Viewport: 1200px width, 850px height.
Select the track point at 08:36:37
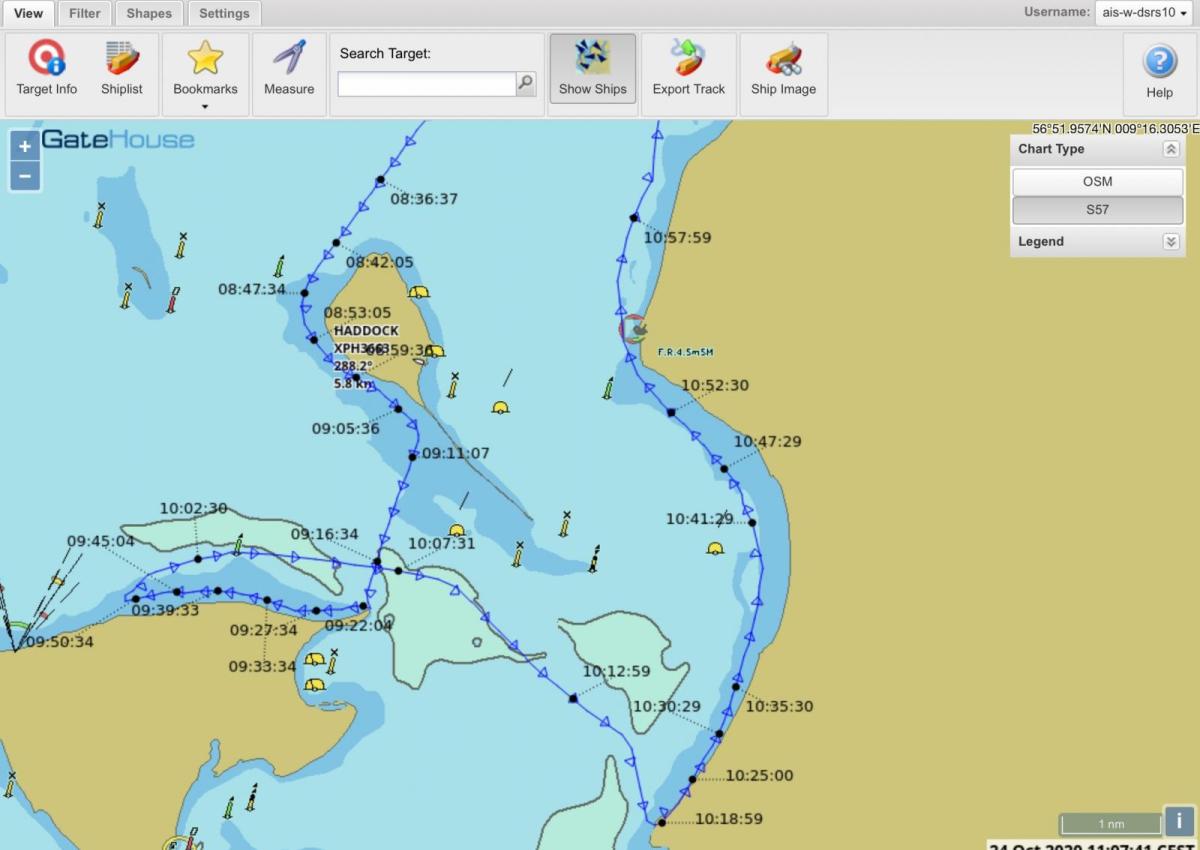pyautogui.click(x=380, y=180)
